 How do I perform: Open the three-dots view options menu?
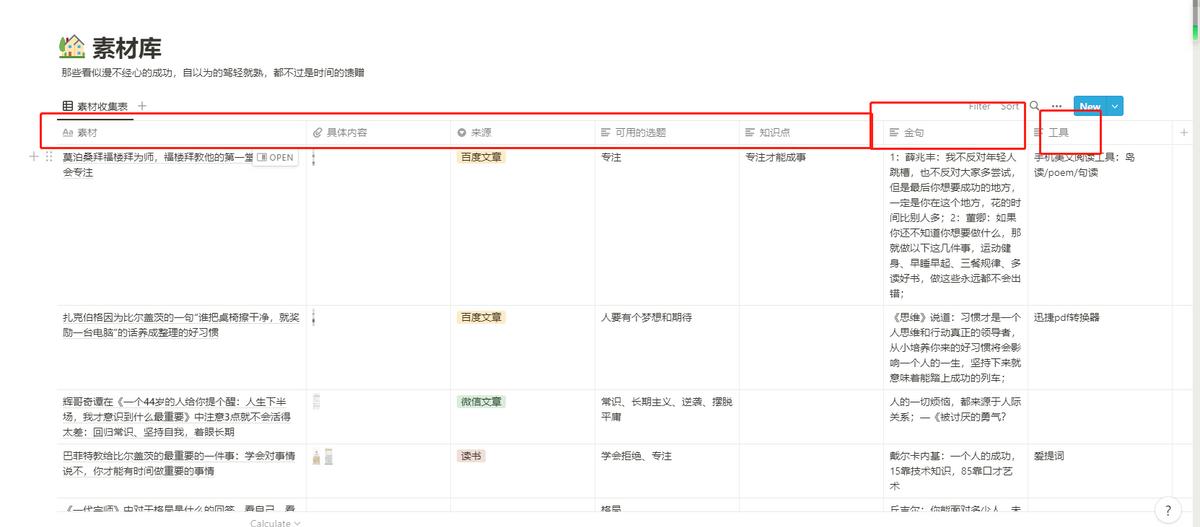1056,106
